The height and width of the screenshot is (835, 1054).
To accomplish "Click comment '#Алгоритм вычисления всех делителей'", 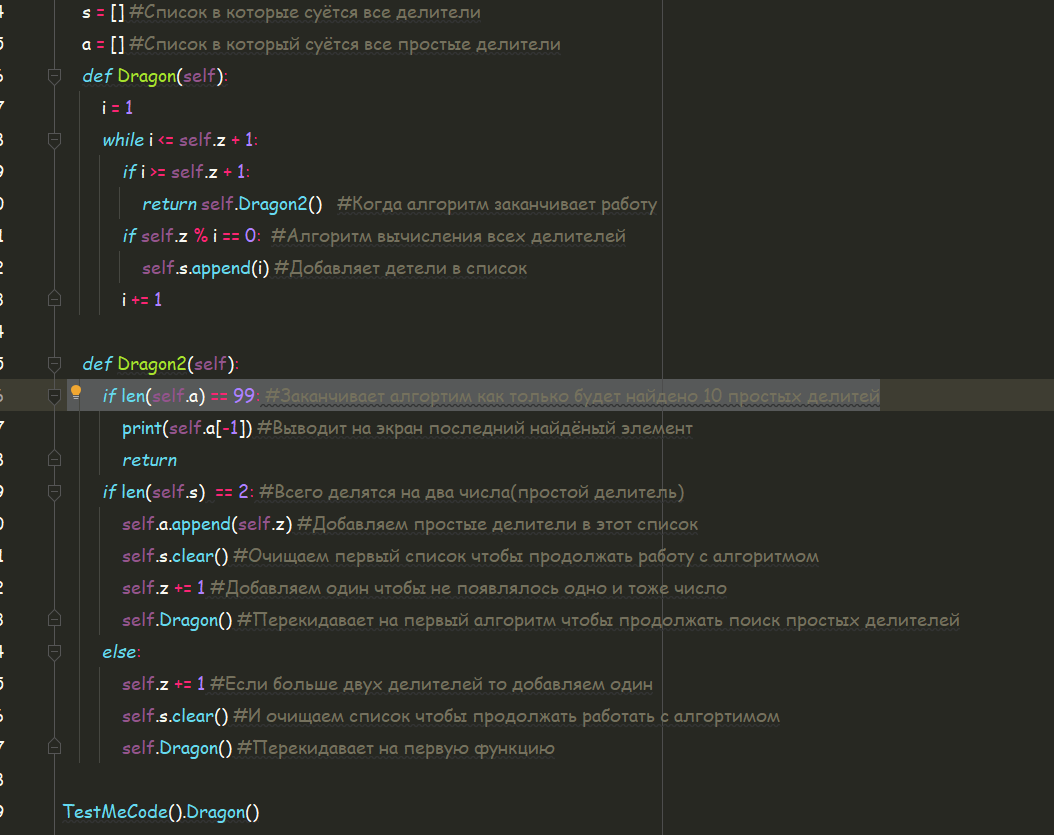I will (448, 236).
